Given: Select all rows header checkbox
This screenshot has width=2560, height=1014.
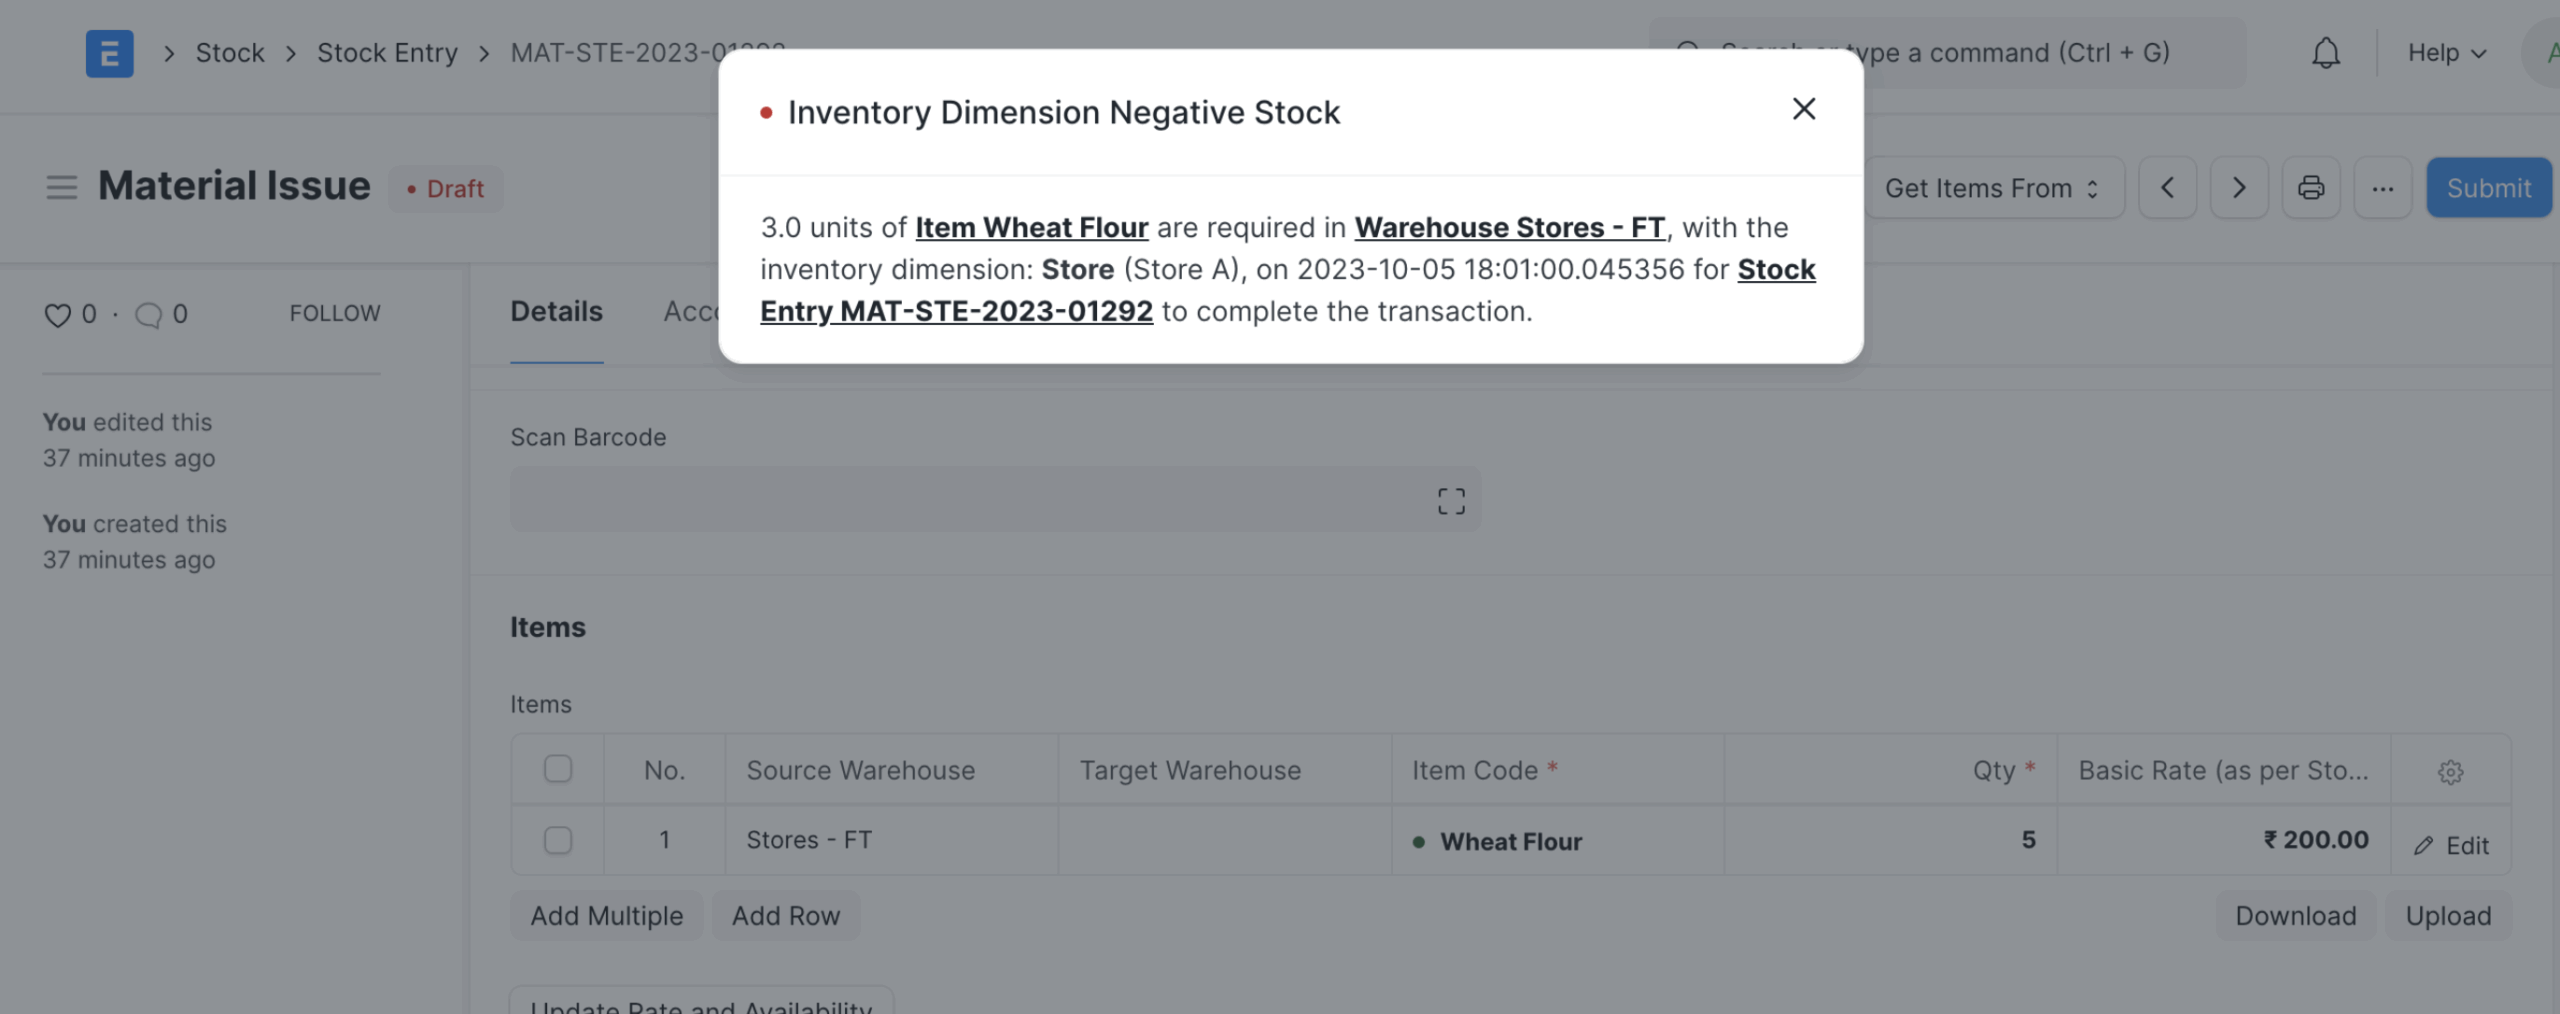Looking at the screenshot, I should pyautogui.click(x=558, y=769).
